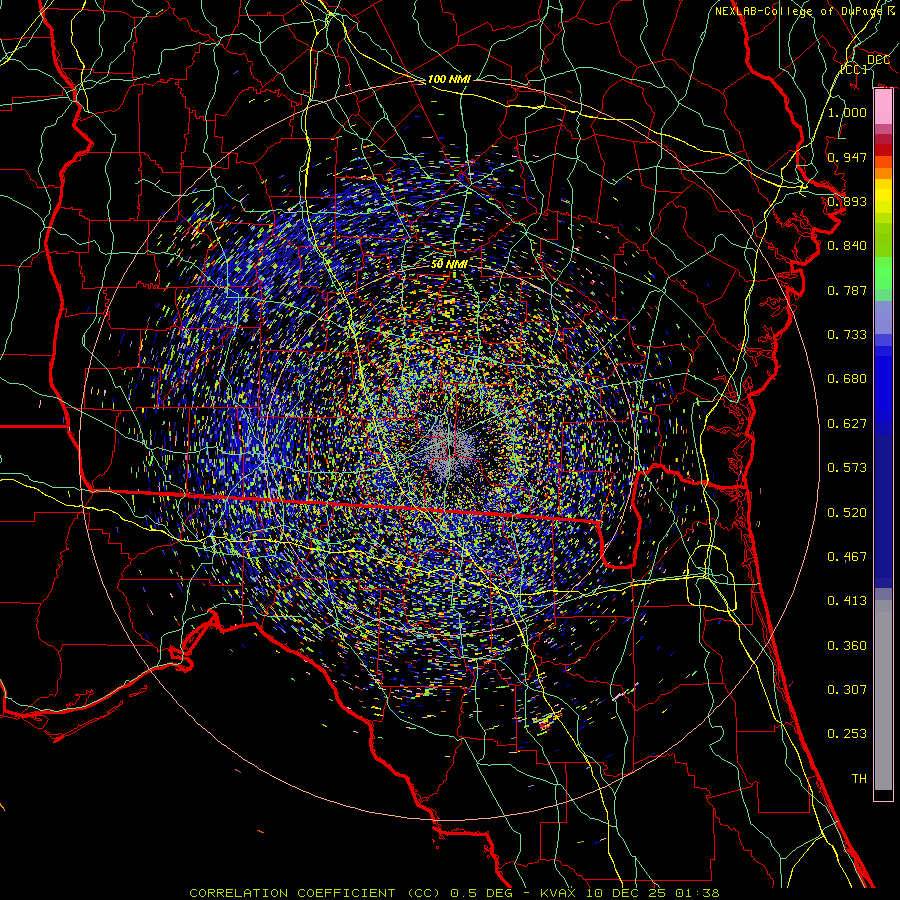Viewport: 900px width, 900px height.
Task: Click the 0.947 legend value
Action: click(x=847, y=157)
